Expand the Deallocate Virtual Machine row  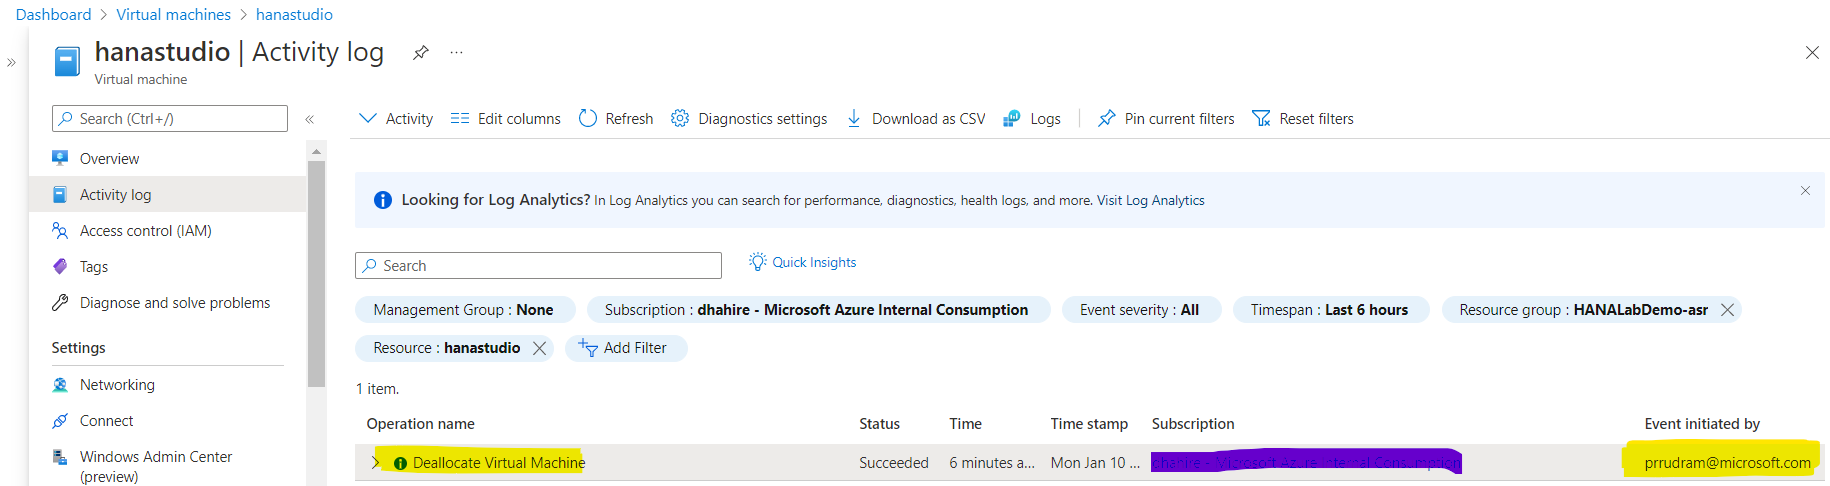pos(375,462)
